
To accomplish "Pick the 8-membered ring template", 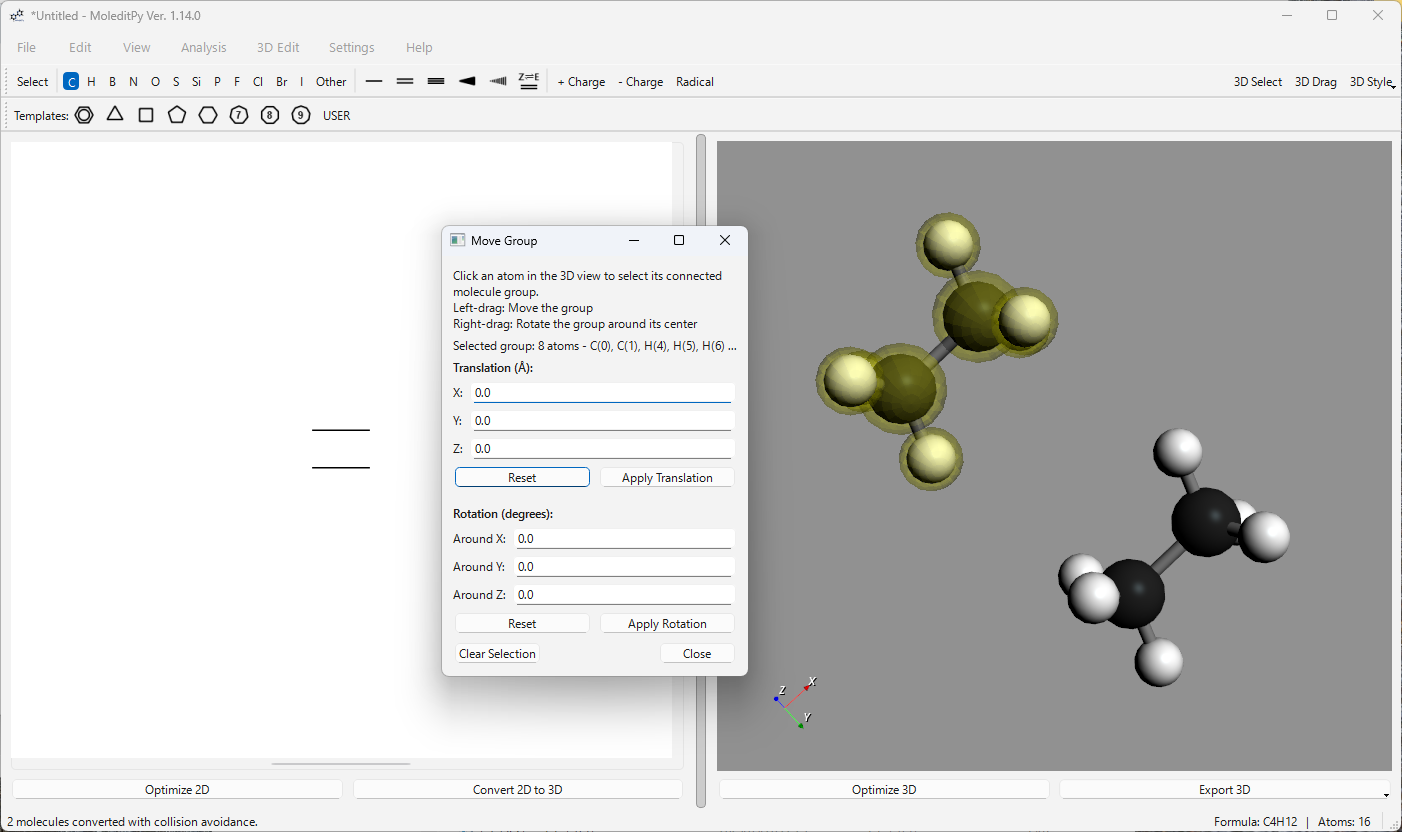I will [x=270, y=115].
